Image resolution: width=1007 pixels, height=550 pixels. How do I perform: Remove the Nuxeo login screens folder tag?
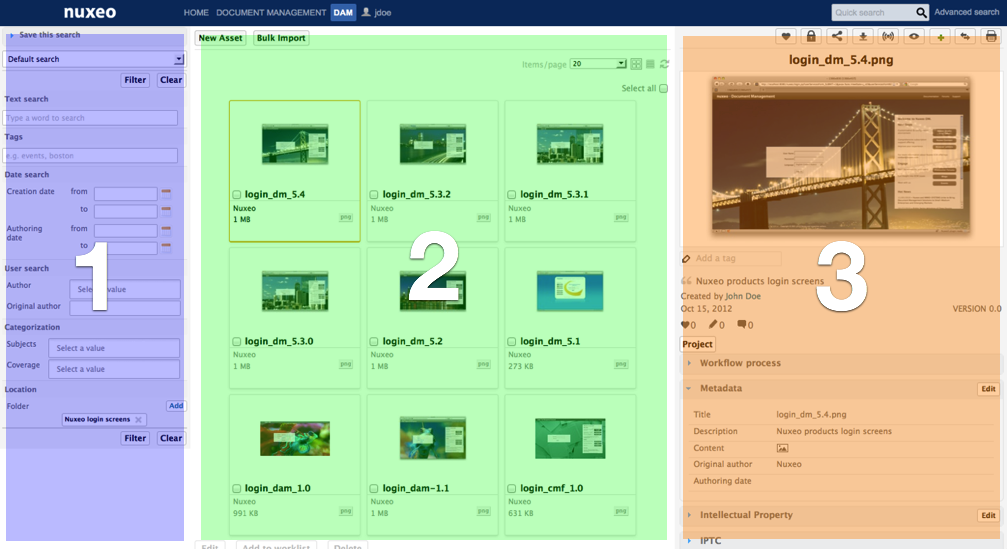[x=138, y=420]
